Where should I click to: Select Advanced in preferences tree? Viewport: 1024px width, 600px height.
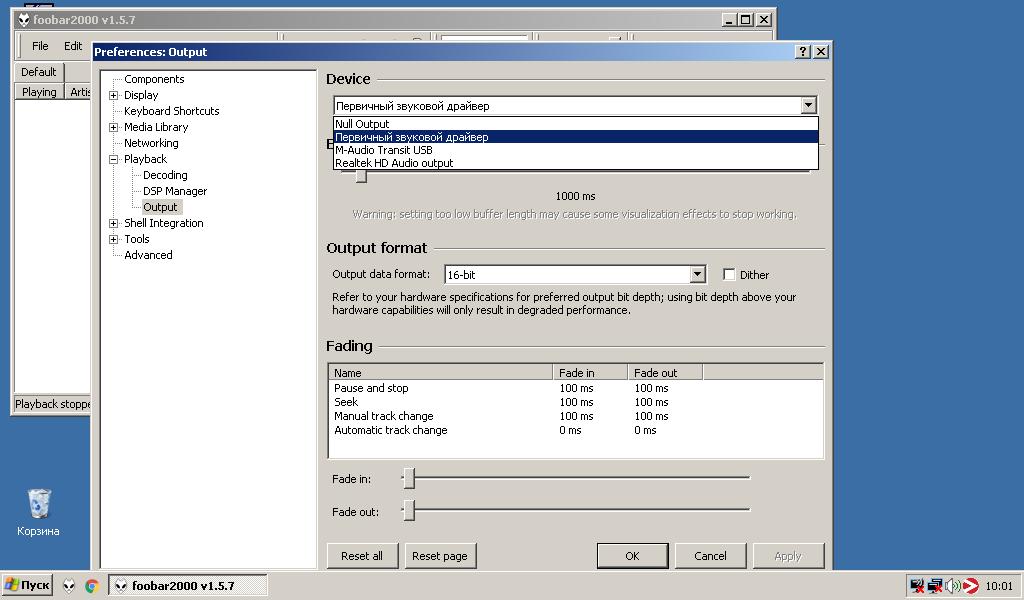pyautogui.click(x=148, y=255)
